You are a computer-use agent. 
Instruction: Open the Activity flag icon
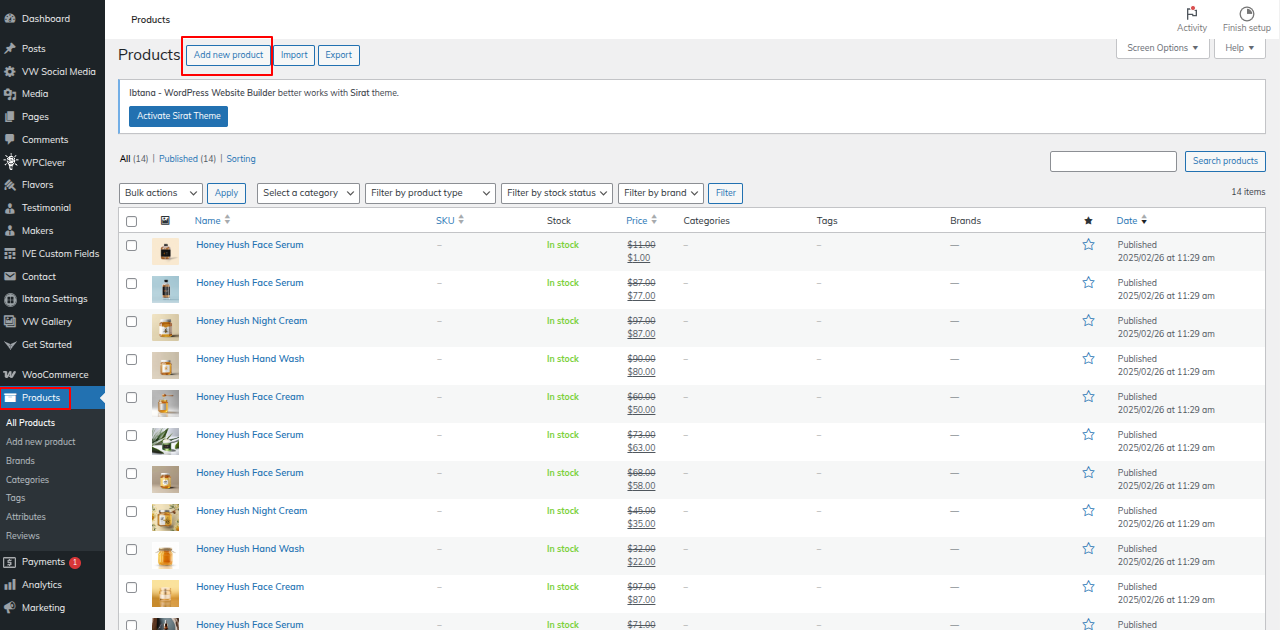pos(1191,14)
